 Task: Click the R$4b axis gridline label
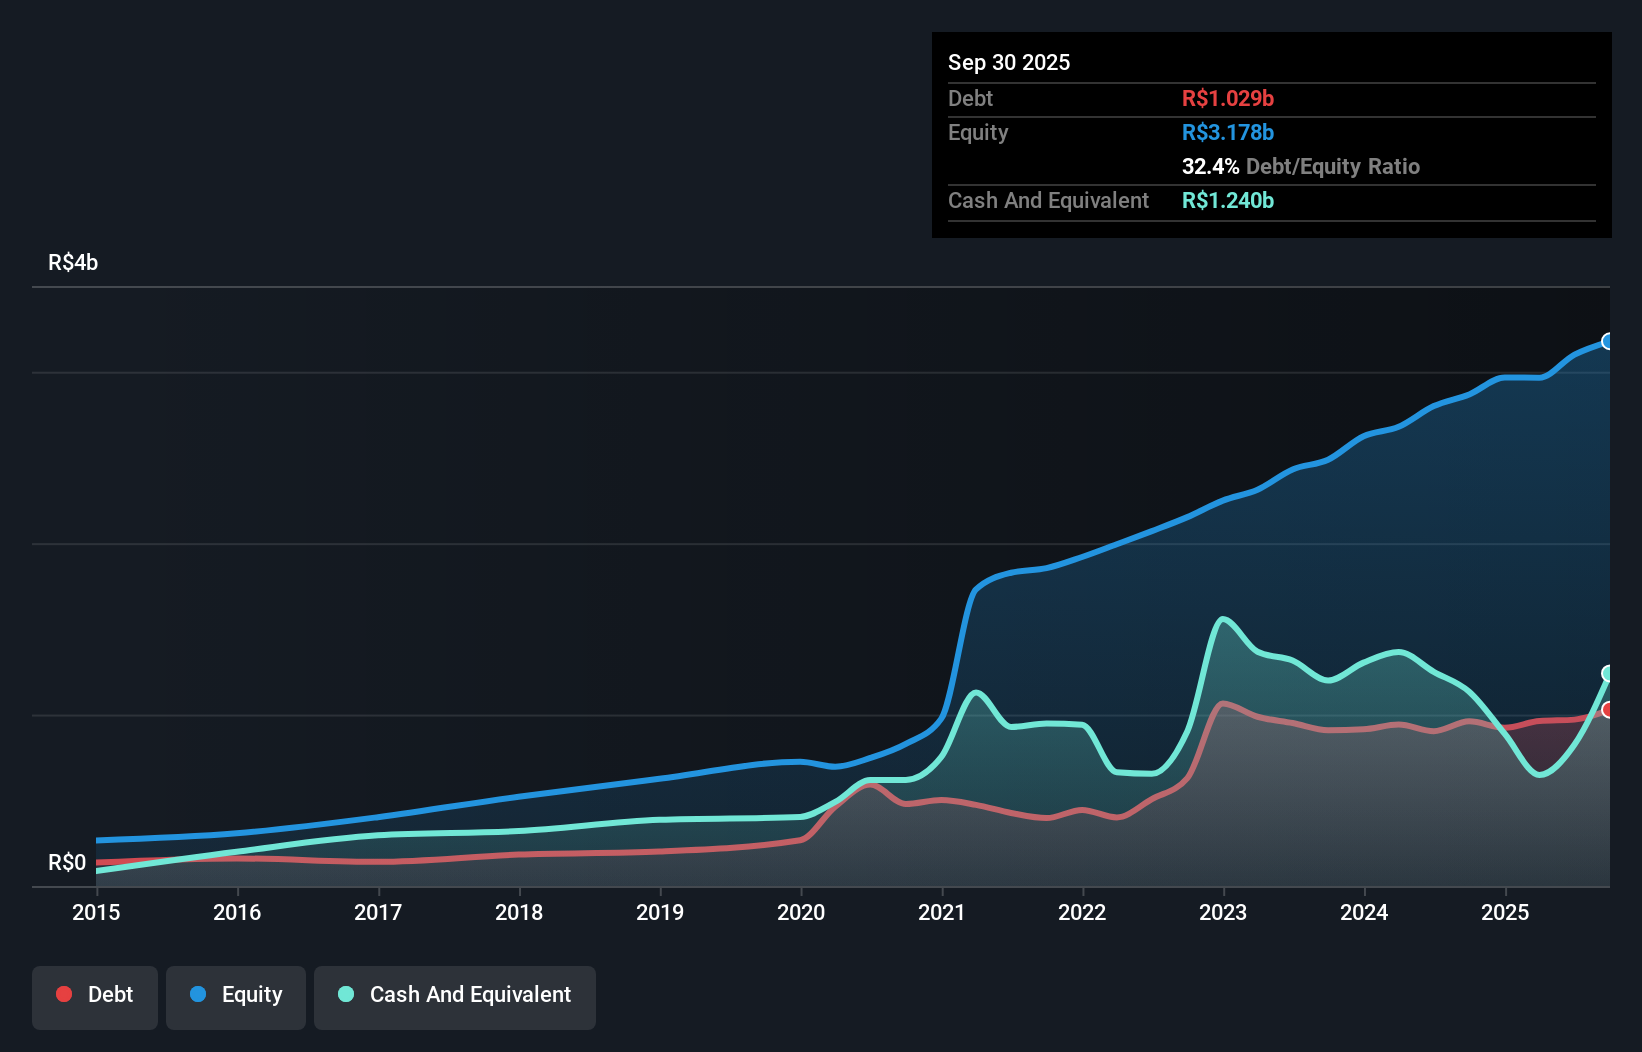coord(73,263)
